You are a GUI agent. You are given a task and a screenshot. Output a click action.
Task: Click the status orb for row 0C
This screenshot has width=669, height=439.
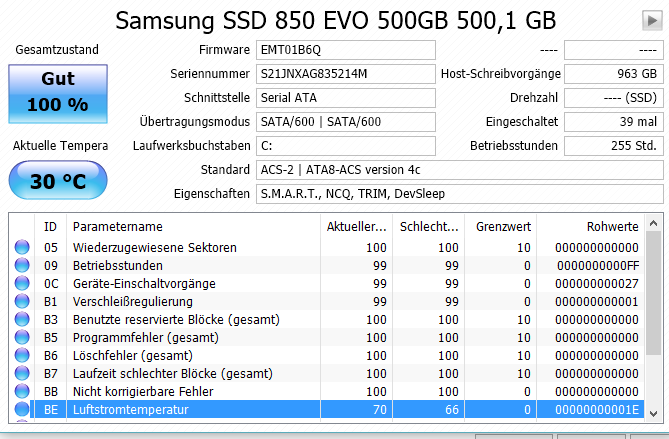click(22, 283)
